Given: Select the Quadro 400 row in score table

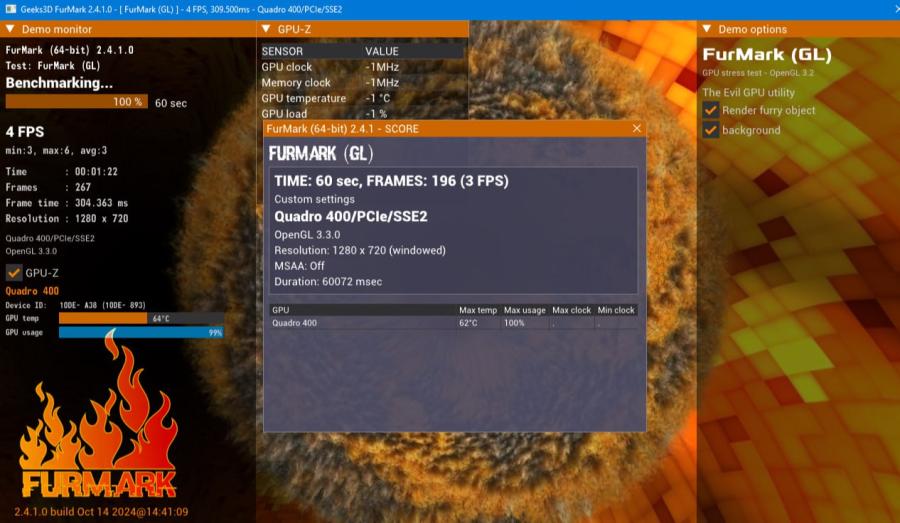Looking at the screenshot, I should pos(453,323).
